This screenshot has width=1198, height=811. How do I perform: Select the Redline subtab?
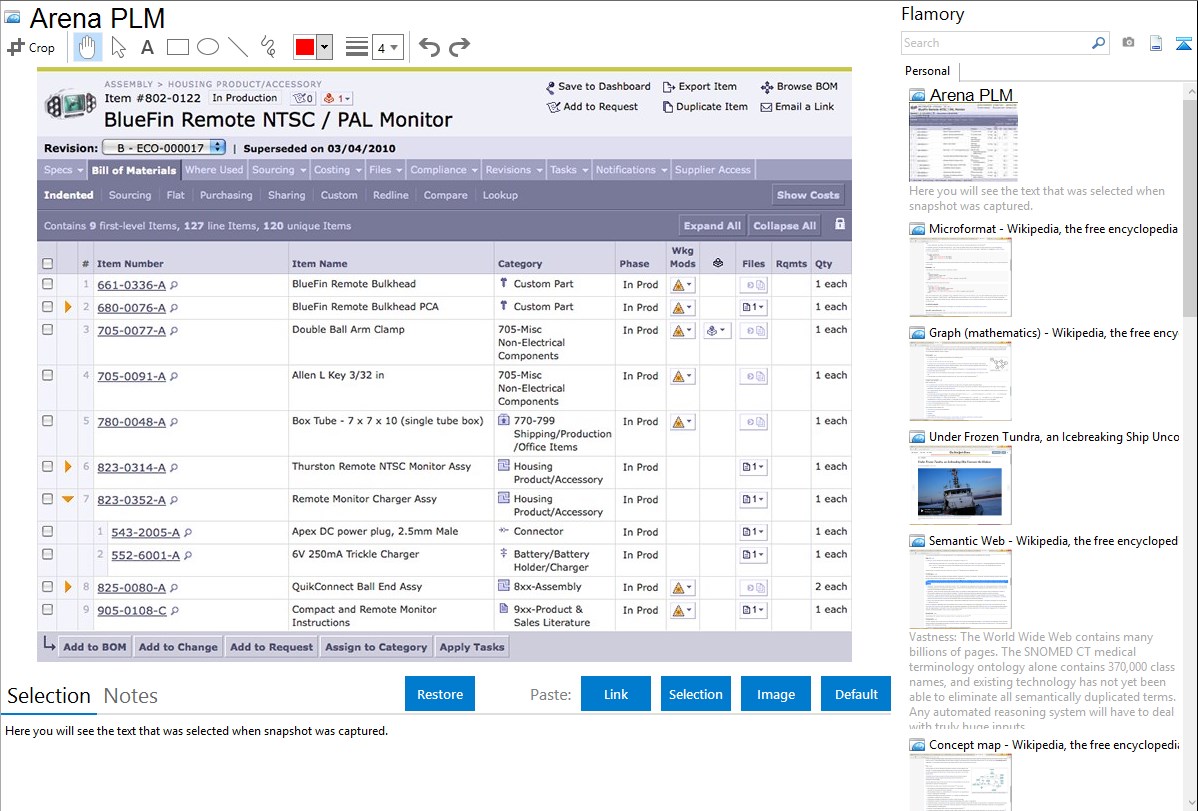390,195
